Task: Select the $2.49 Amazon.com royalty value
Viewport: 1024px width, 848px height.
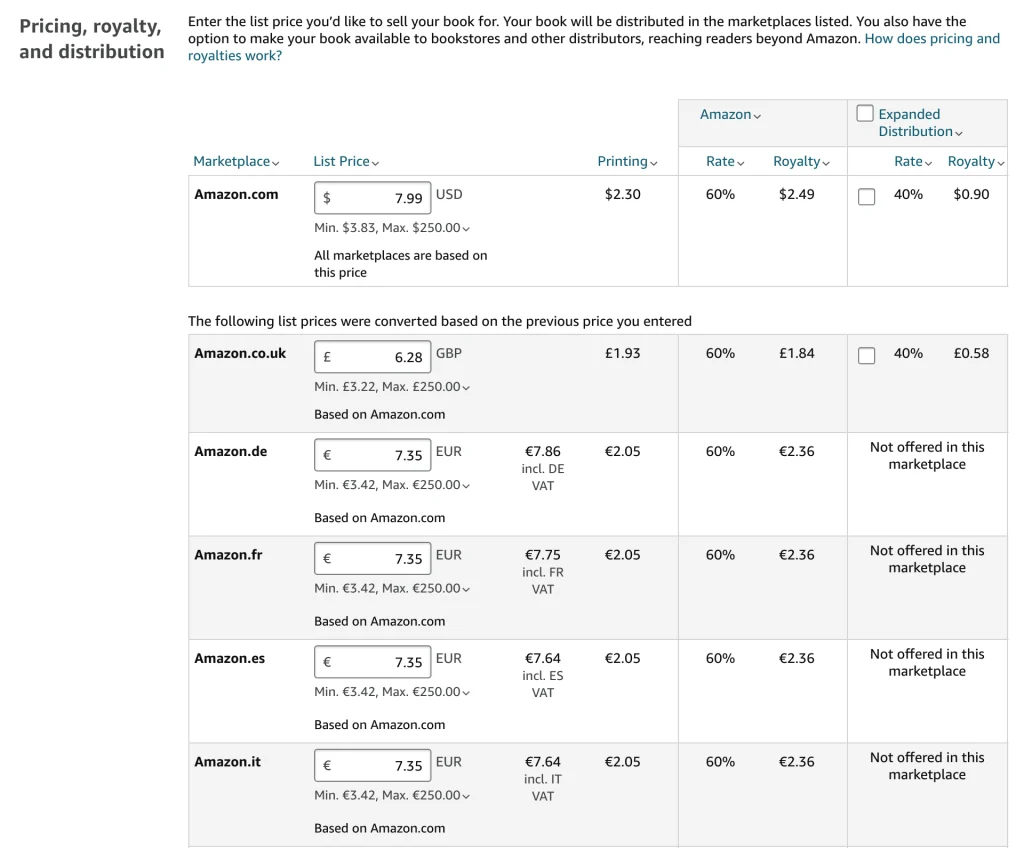Action: [x=797, y=194]
